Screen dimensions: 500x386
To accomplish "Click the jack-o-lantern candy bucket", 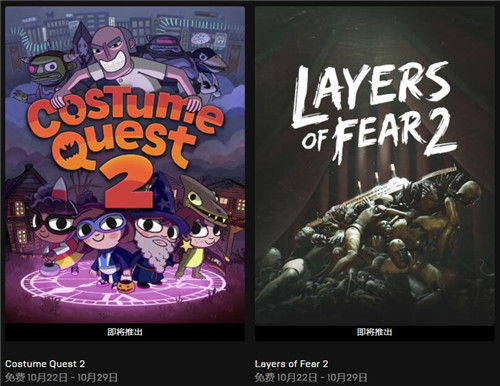I will [x=126, y=285].
